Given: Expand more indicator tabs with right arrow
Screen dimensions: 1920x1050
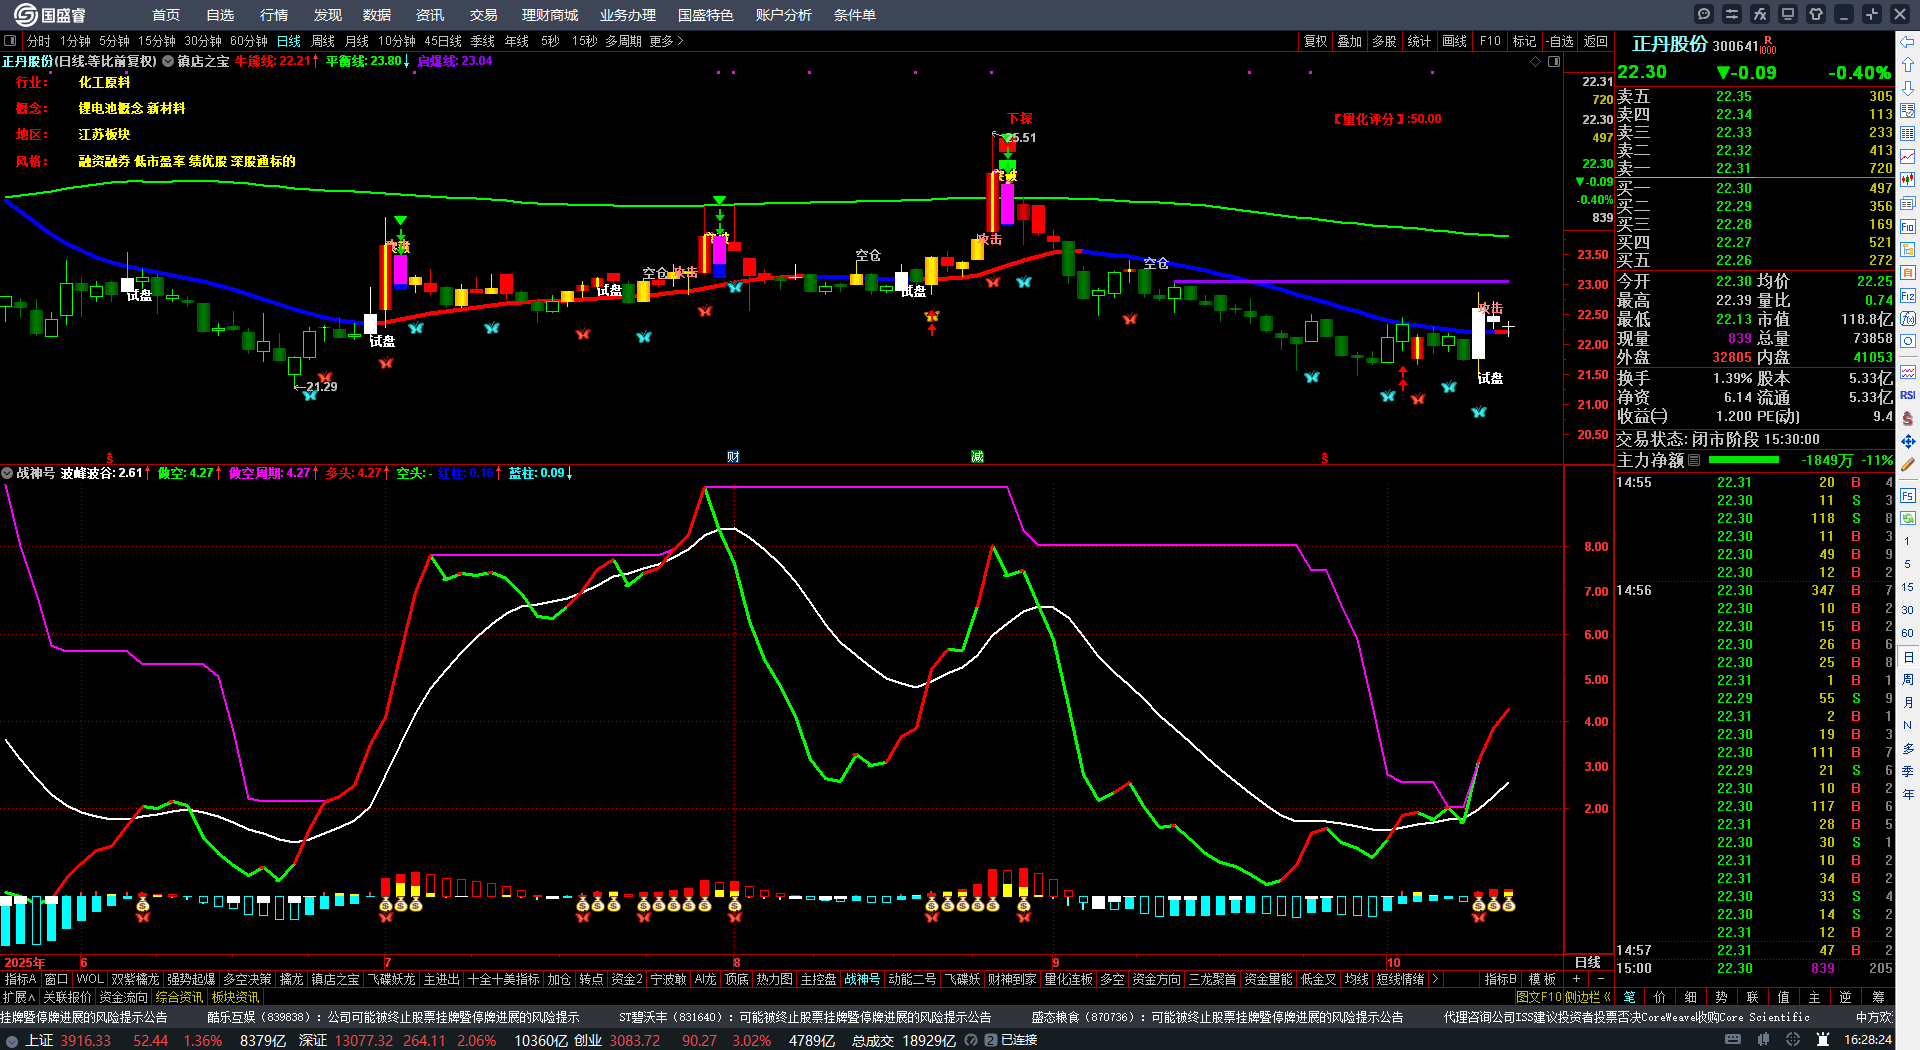Looking at the screenshot, I should click(x=1435, y=979).
